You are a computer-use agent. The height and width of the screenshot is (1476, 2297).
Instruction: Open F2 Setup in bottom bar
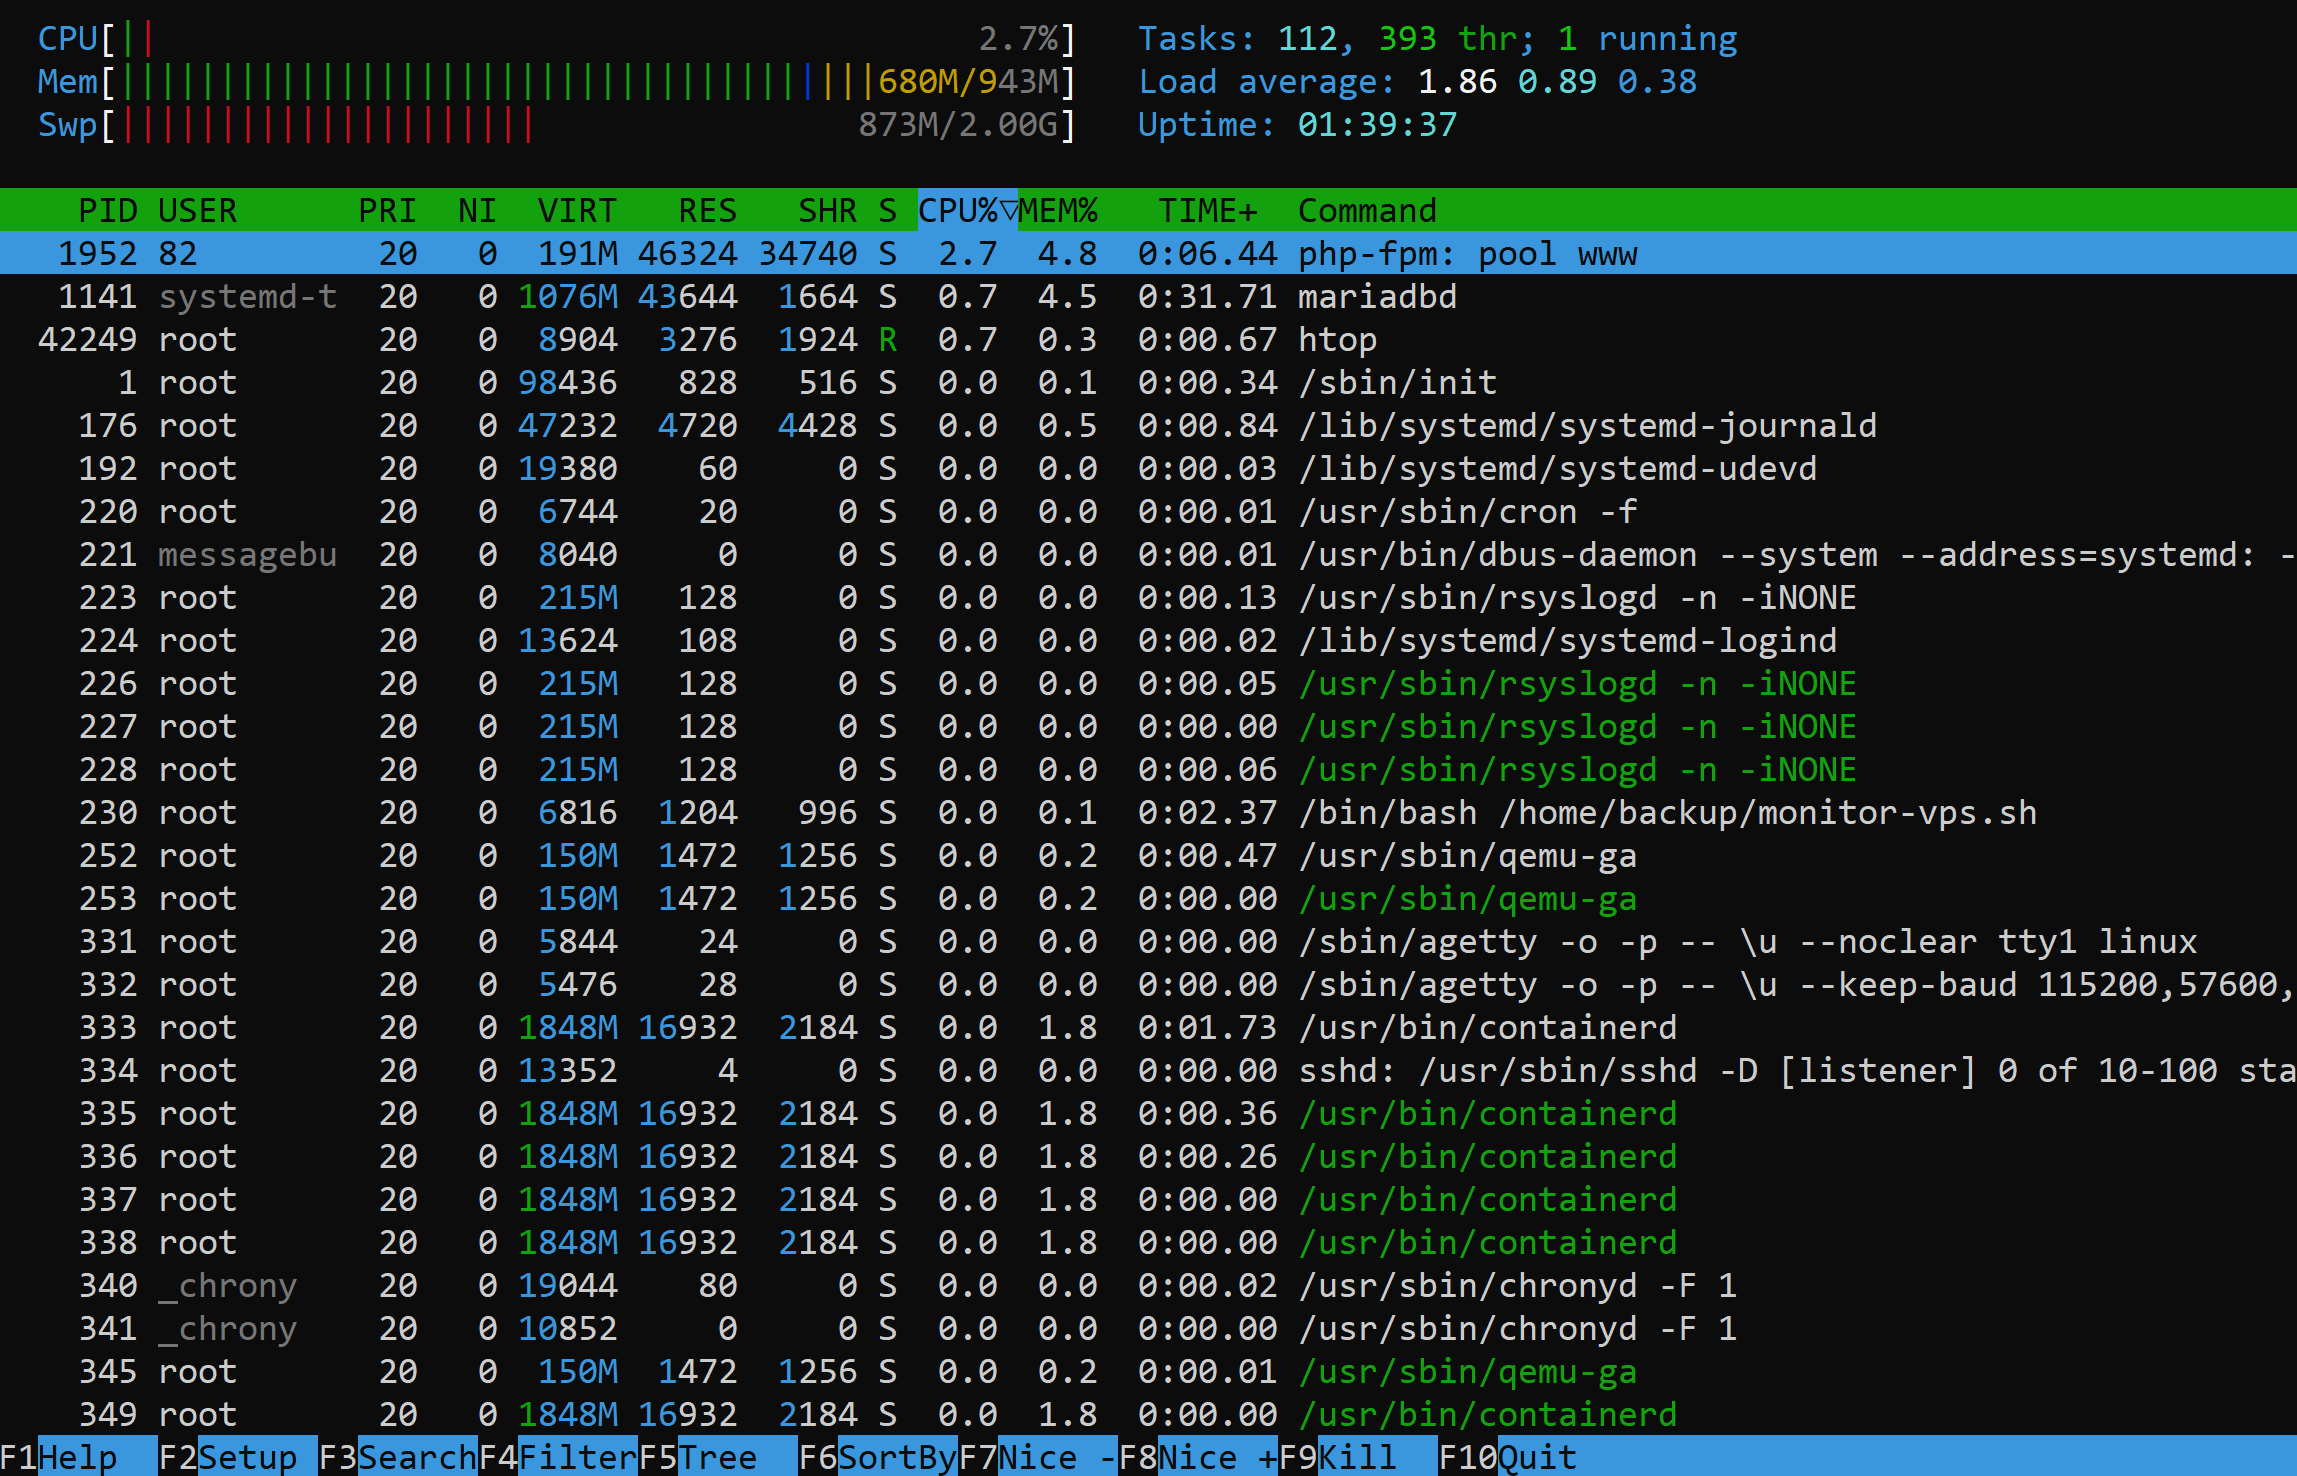tap(238, 1457)
